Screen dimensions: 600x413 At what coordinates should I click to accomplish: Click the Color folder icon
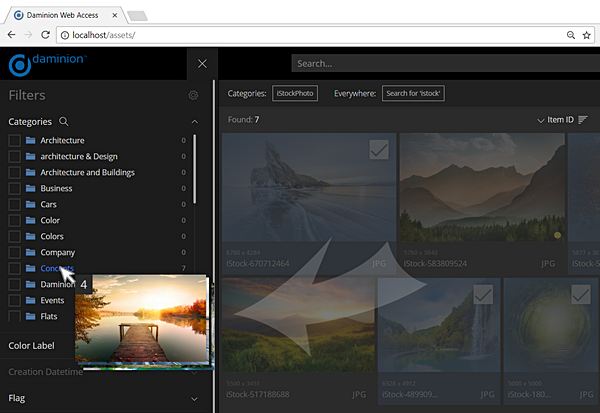coord(31,220)
